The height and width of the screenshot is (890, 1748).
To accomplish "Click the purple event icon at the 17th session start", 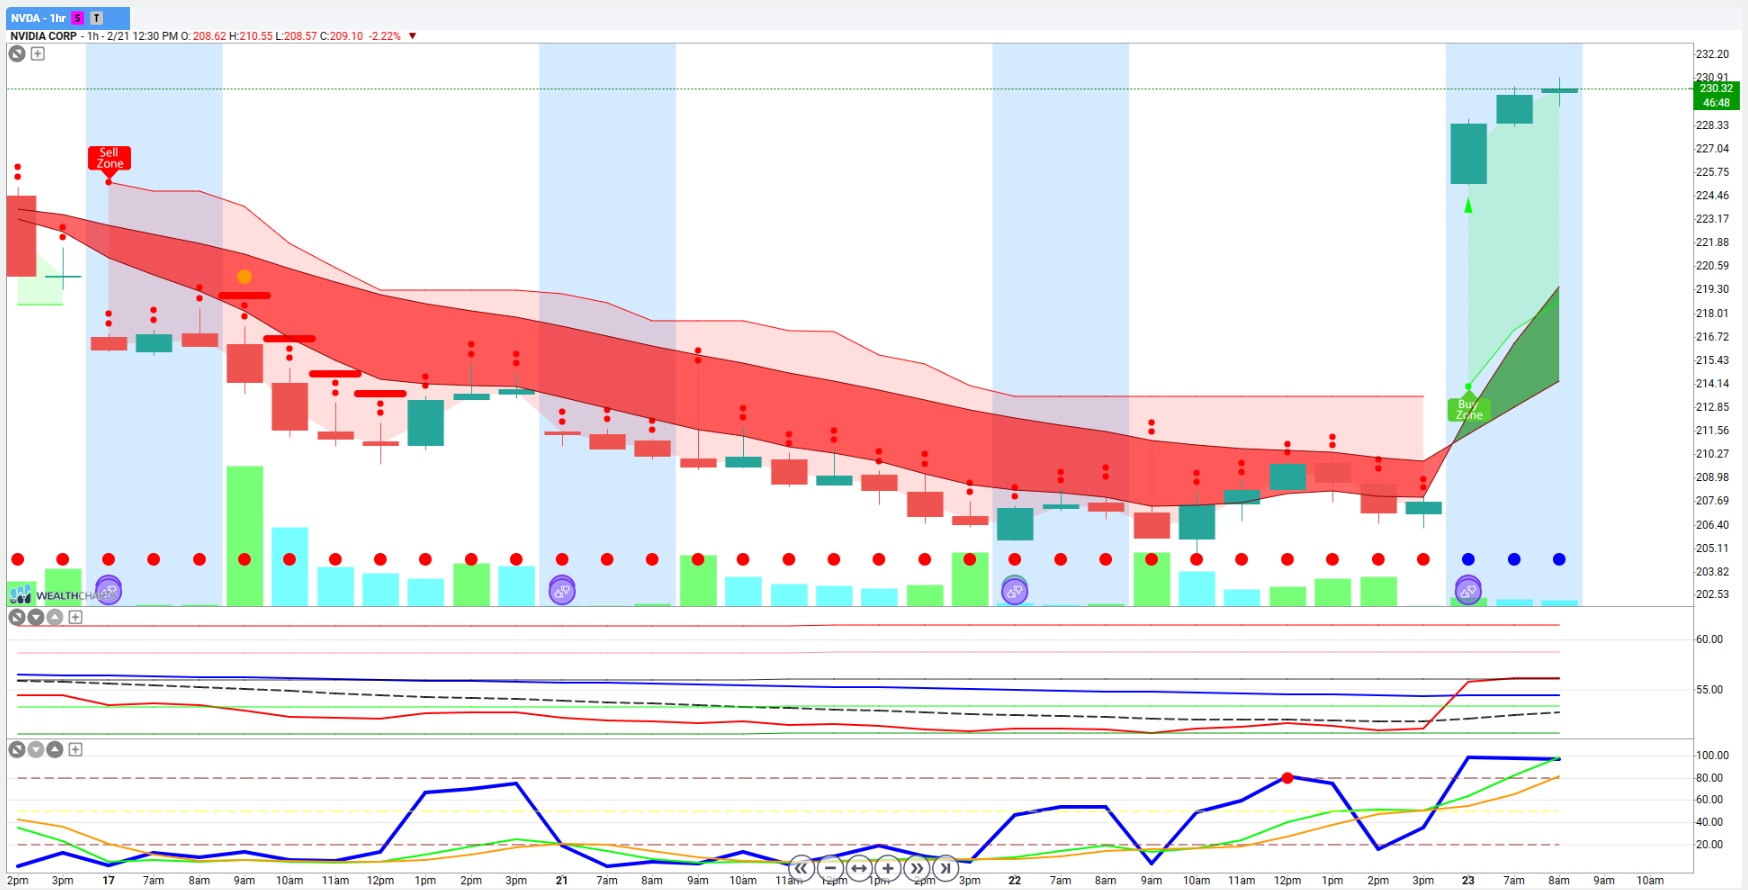I will click(x=108, y=591).
